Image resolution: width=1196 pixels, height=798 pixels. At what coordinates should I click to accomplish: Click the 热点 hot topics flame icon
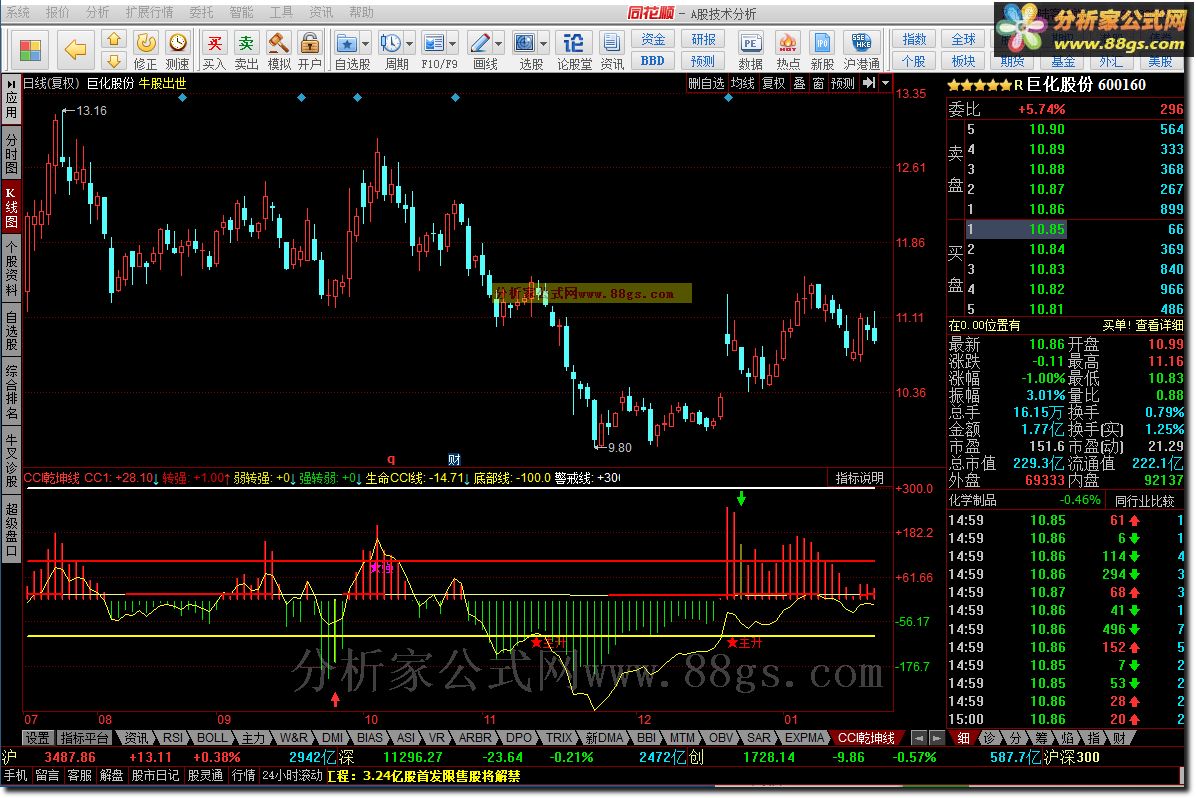tap(787, 43)
